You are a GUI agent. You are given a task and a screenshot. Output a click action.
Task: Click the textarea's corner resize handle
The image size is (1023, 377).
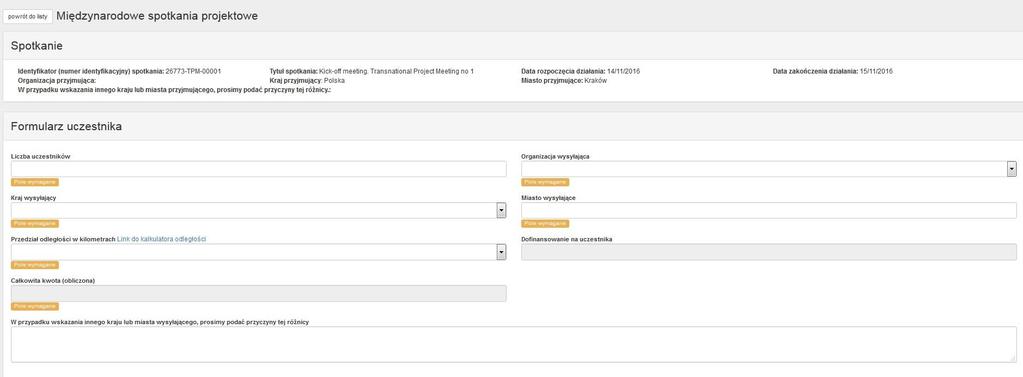click(1013, 359)
